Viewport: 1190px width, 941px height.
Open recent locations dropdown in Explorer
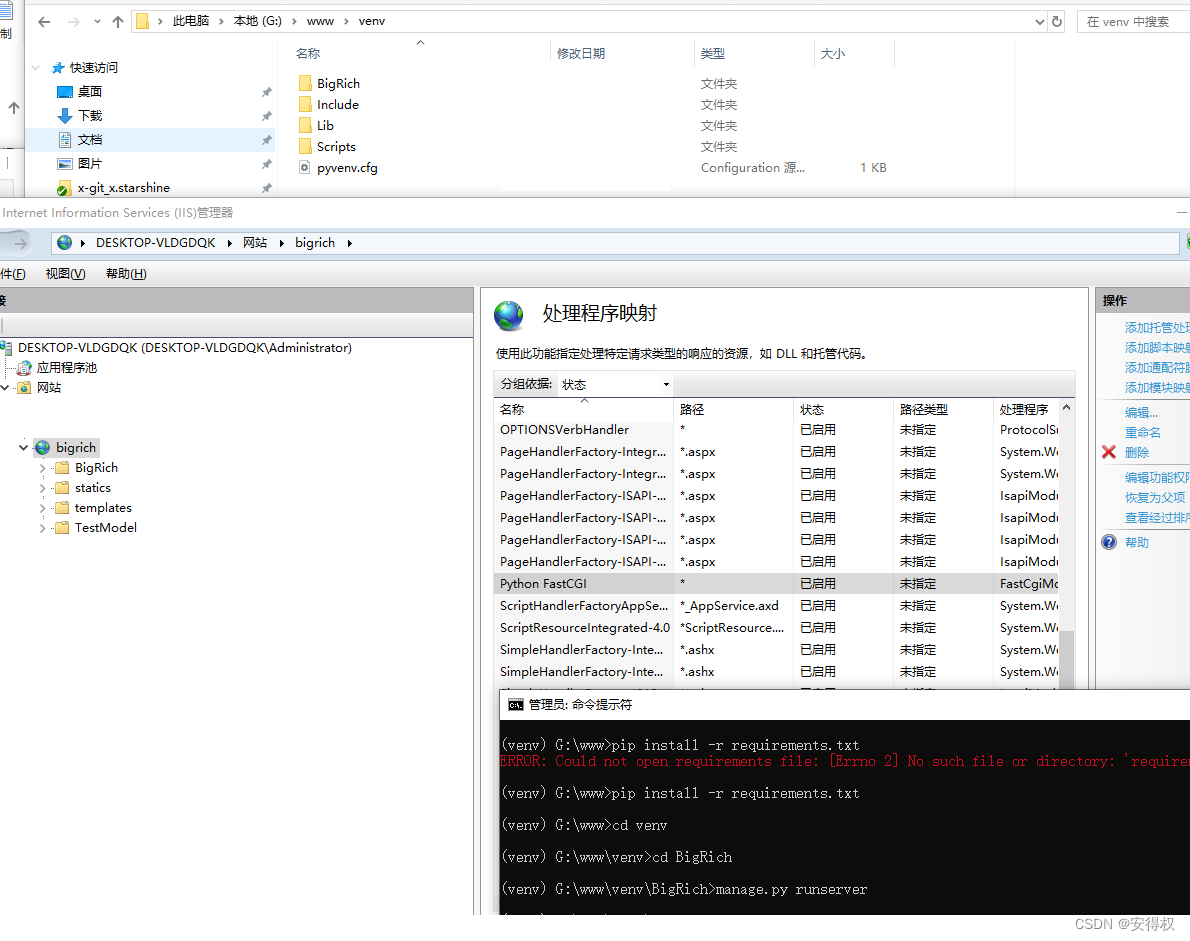97,22
